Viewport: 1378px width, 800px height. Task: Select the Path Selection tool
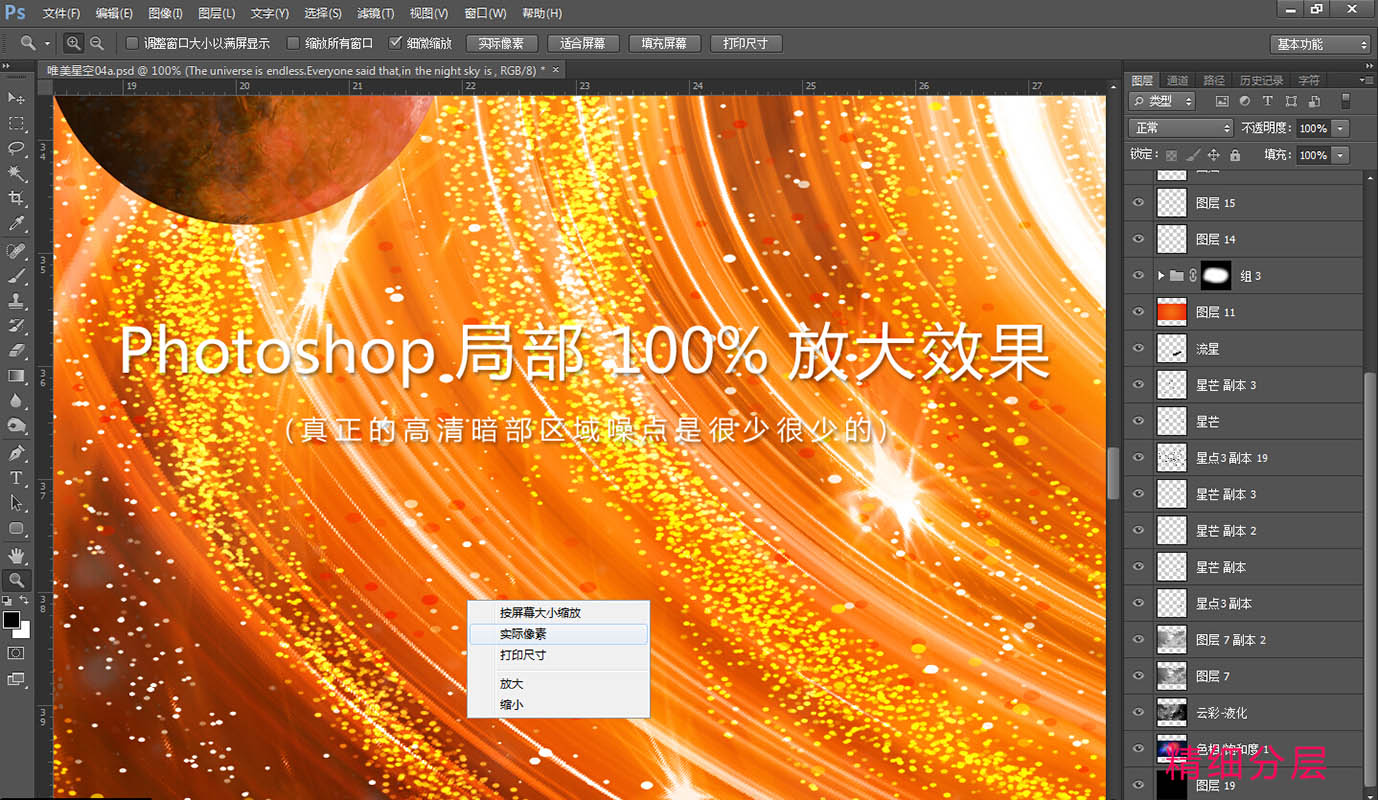16,503
